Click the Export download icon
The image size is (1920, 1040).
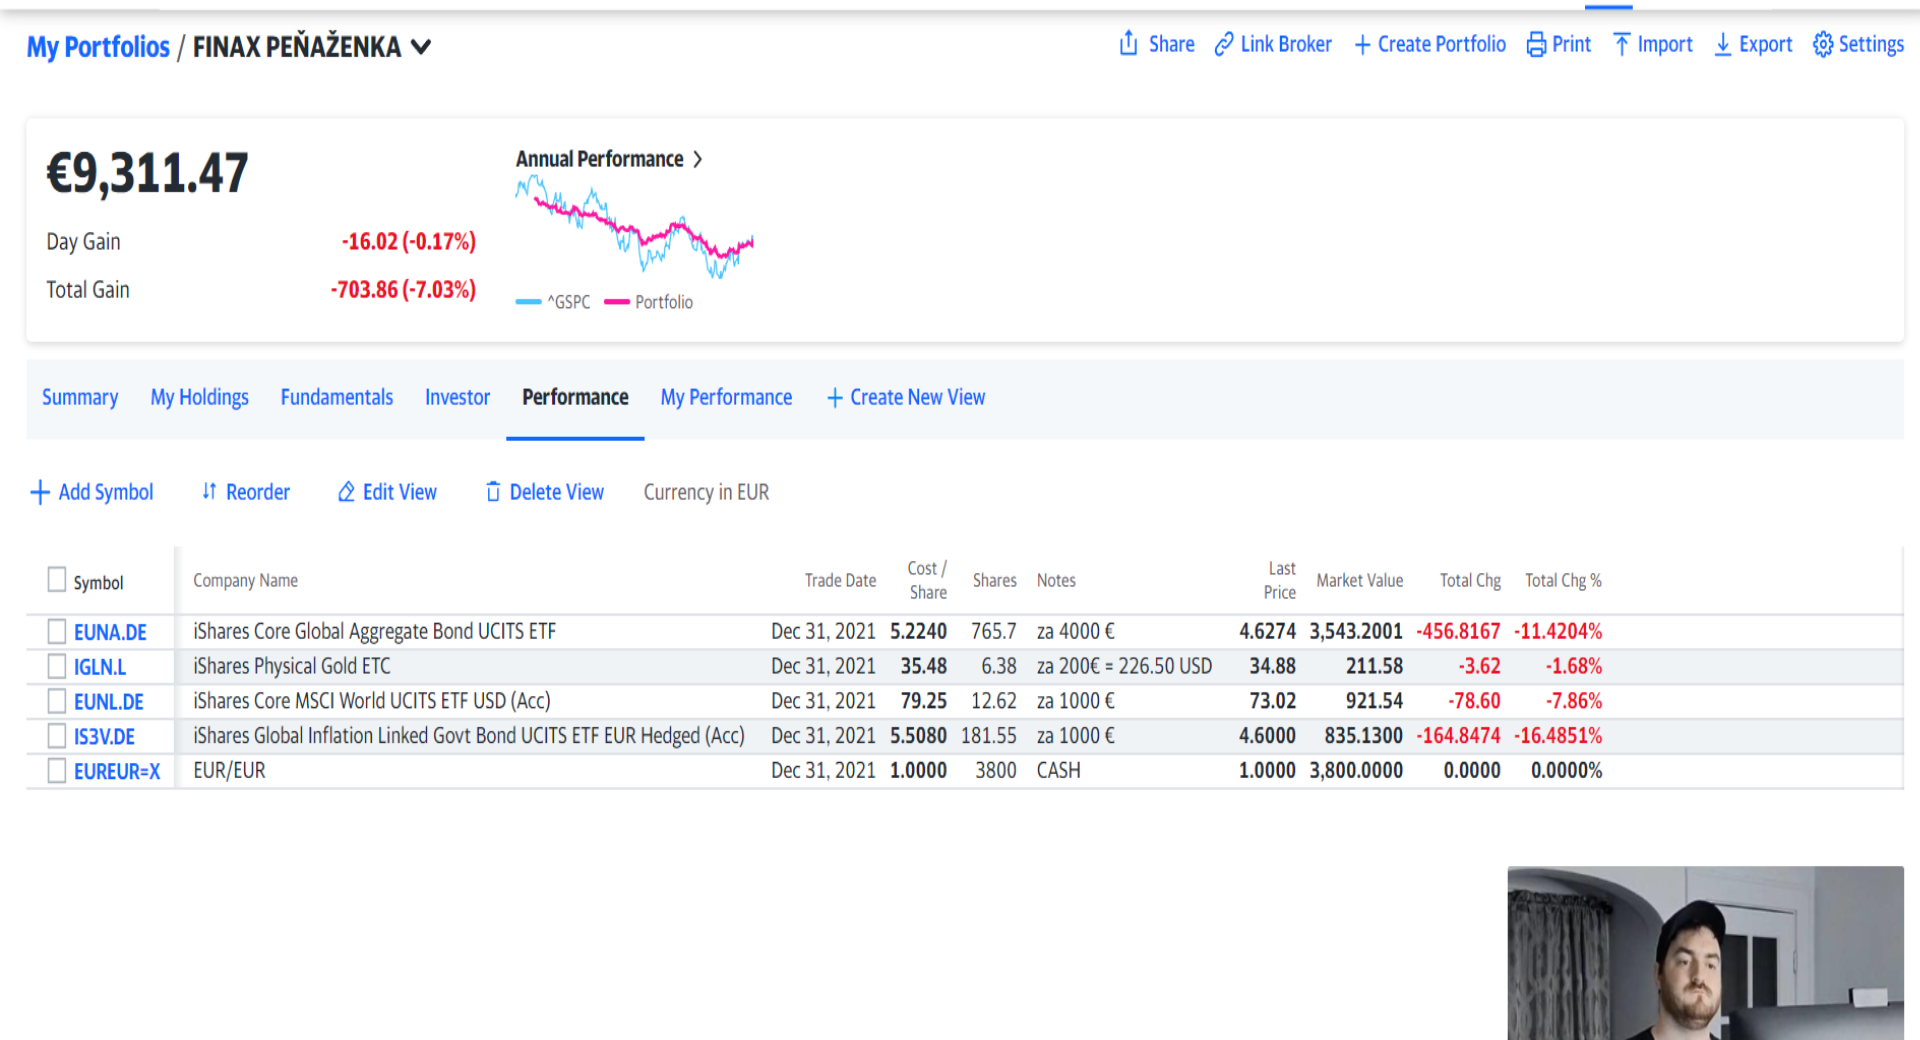1723,45
